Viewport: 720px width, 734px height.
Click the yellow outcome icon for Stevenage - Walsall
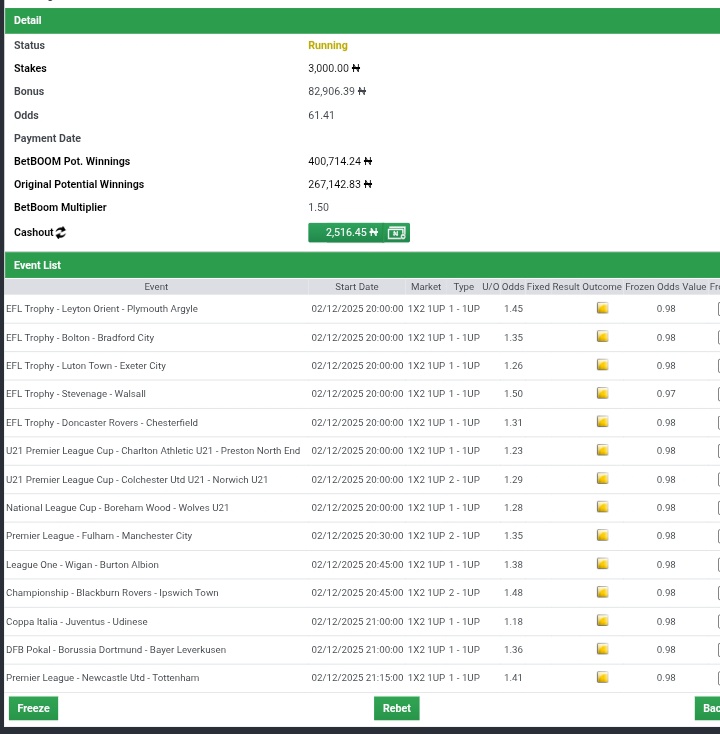(x=602, y=393)
